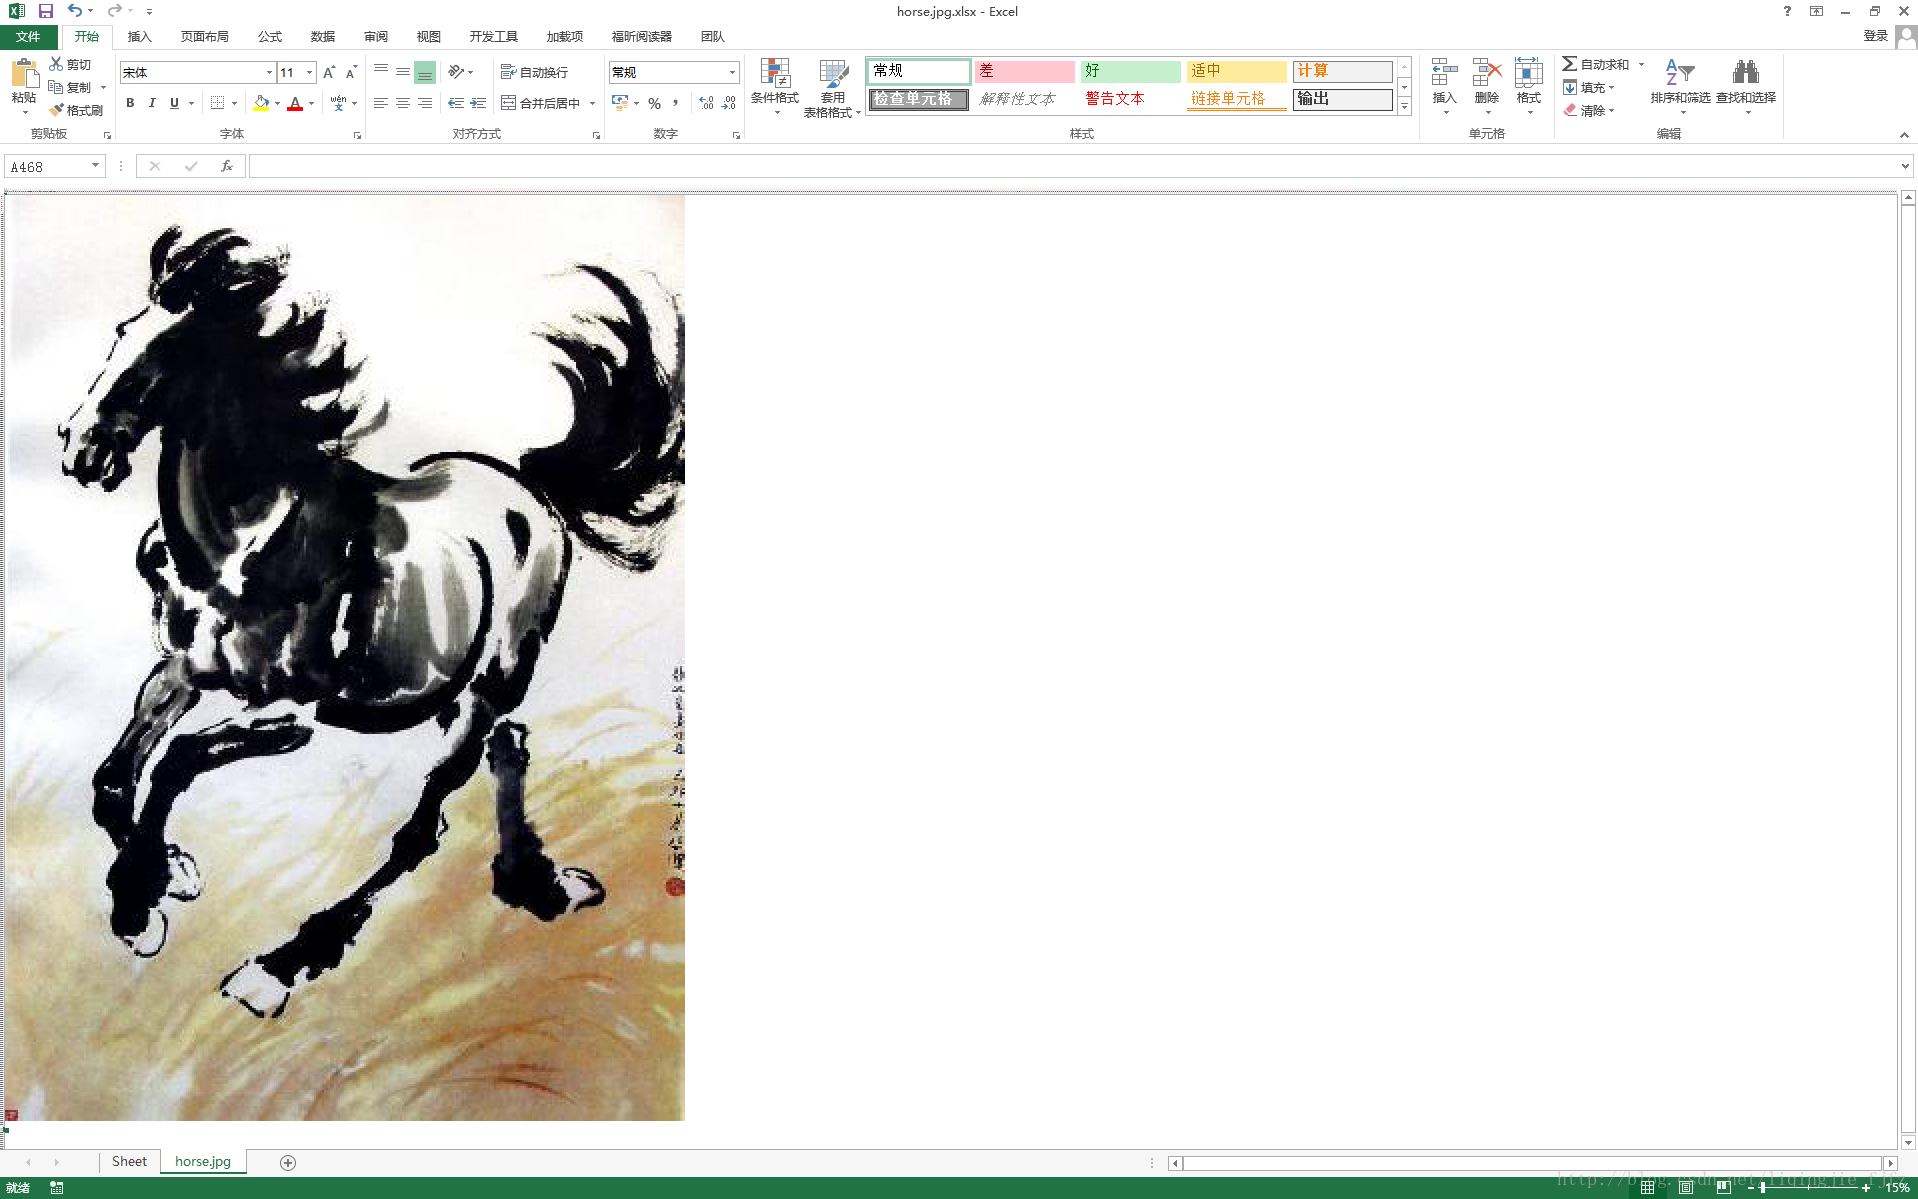Screen dimensions: 1918x1199
Task: Collapse the ribbon
Action: click(1904, 135)
